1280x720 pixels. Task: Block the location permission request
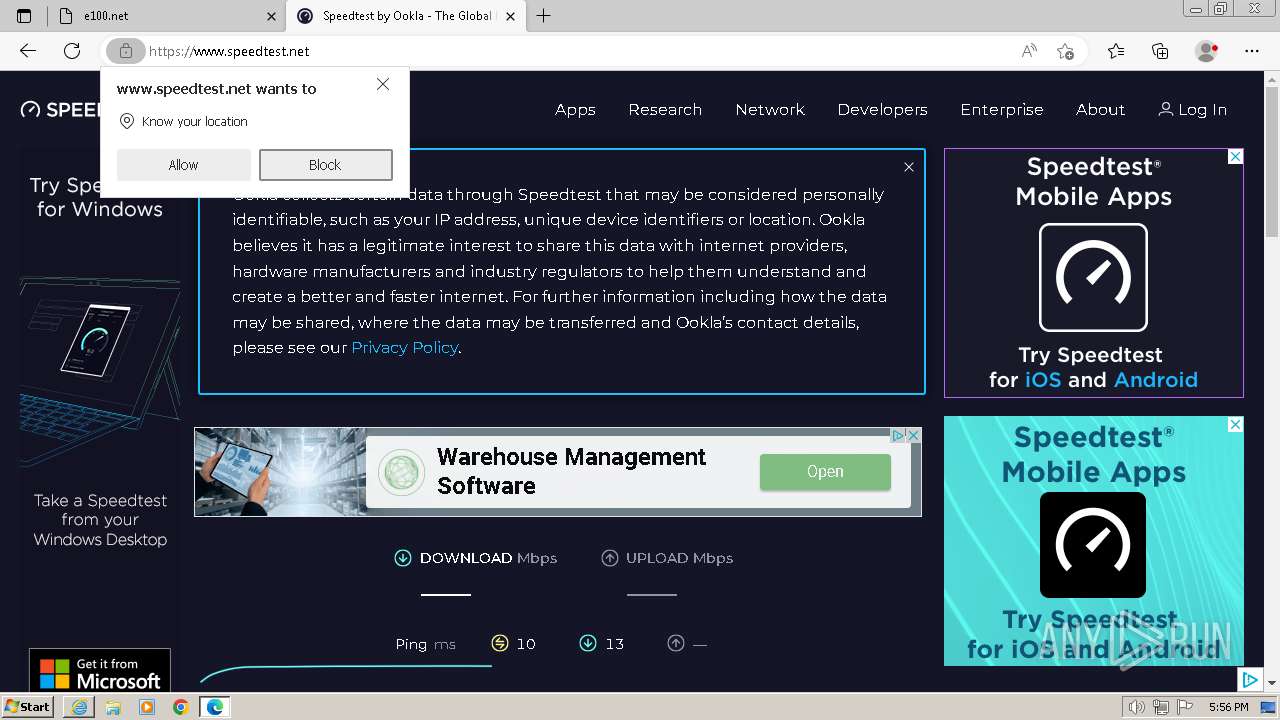[x=325, y=165]
